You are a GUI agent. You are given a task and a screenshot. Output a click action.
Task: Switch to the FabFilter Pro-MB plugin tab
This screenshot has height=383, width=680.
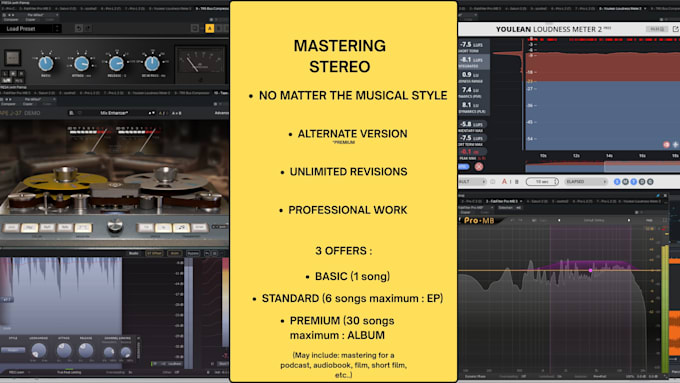(504, 201)
